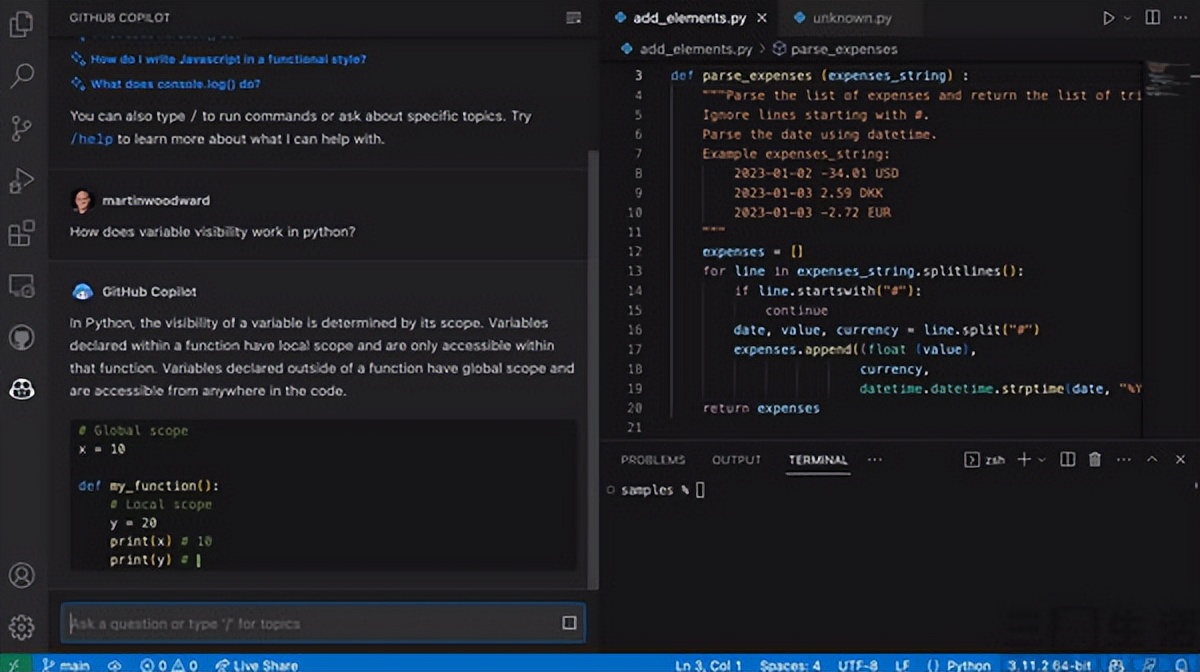The image size is (1200, 672).
Task: Focus the Copilot chat question input
Action: 323,623
